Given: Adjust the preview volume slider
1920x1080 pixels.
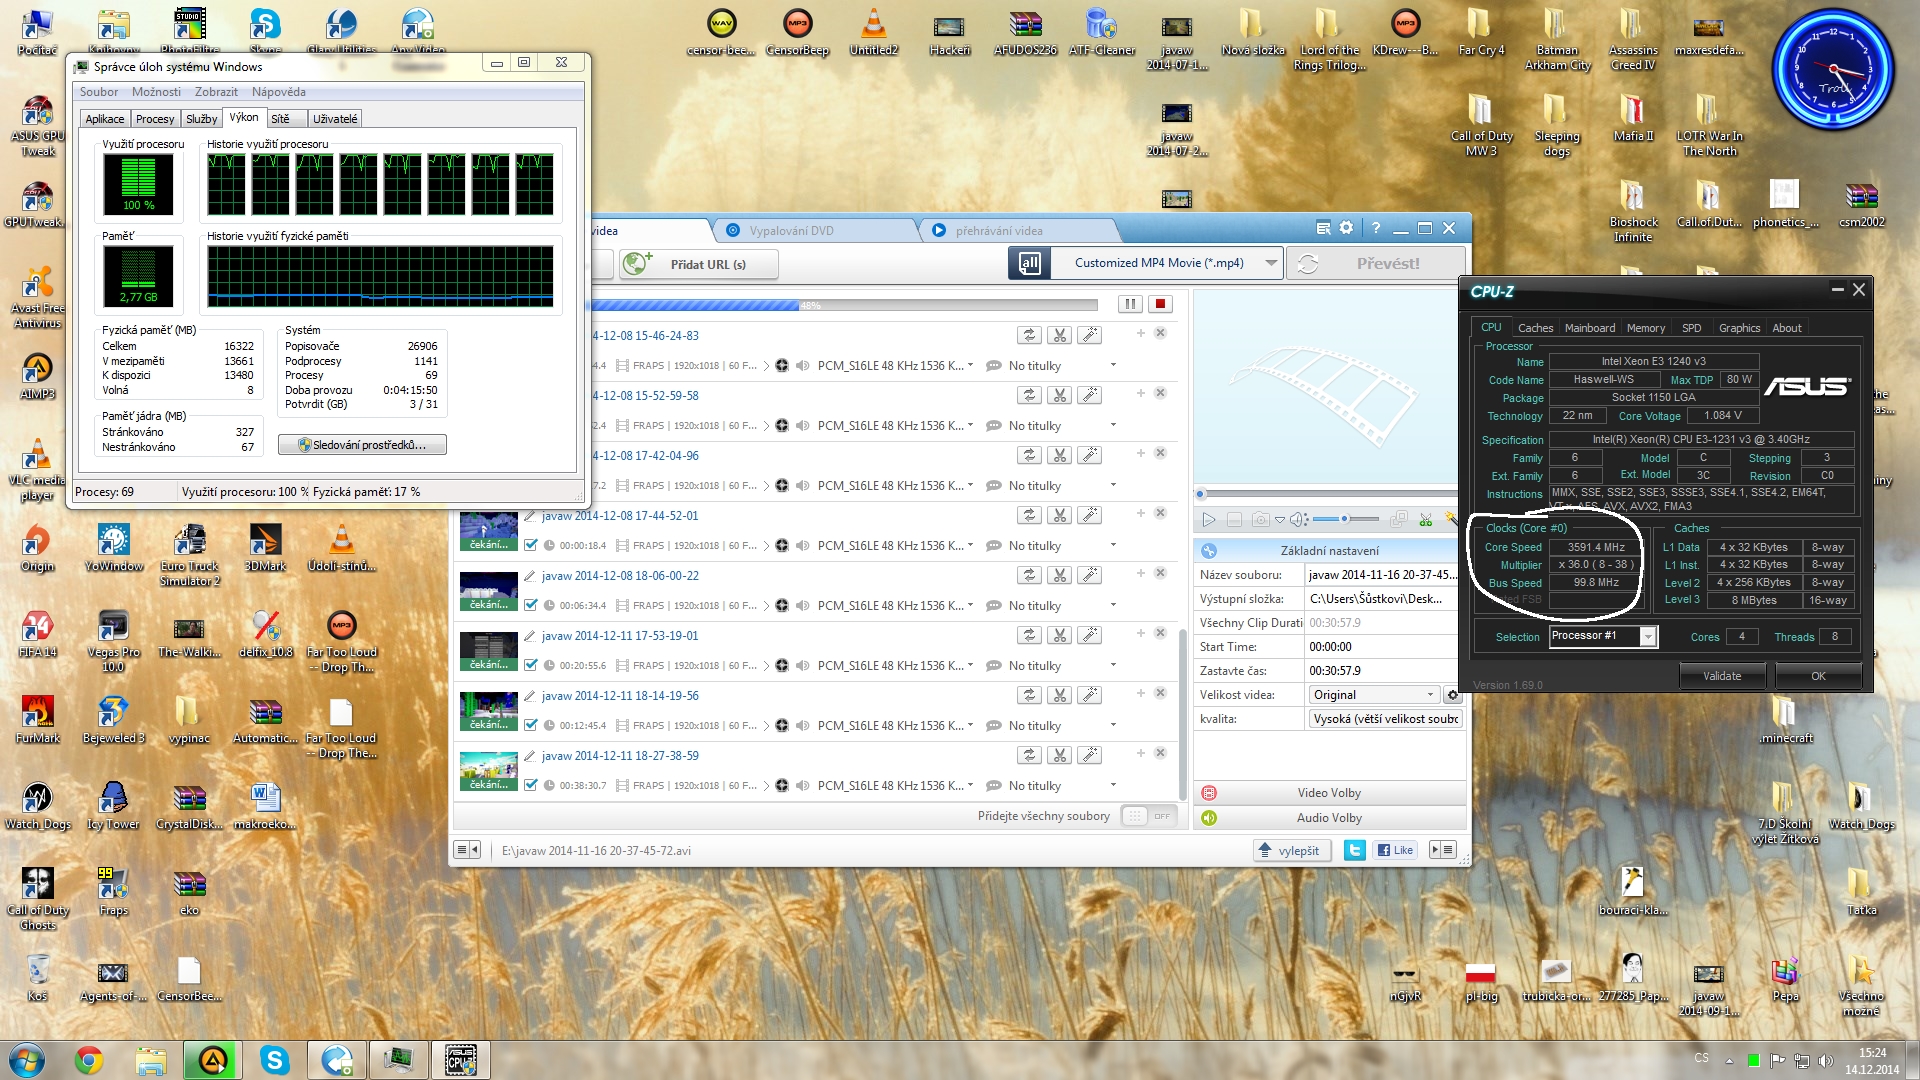Looking at the screenshot, I should [1346, 519].
